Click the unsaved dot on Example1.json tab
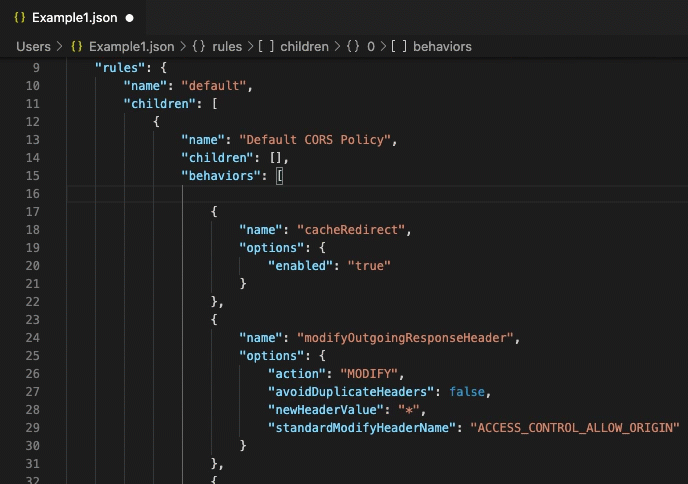688x484 pixels. coord(129,18)
